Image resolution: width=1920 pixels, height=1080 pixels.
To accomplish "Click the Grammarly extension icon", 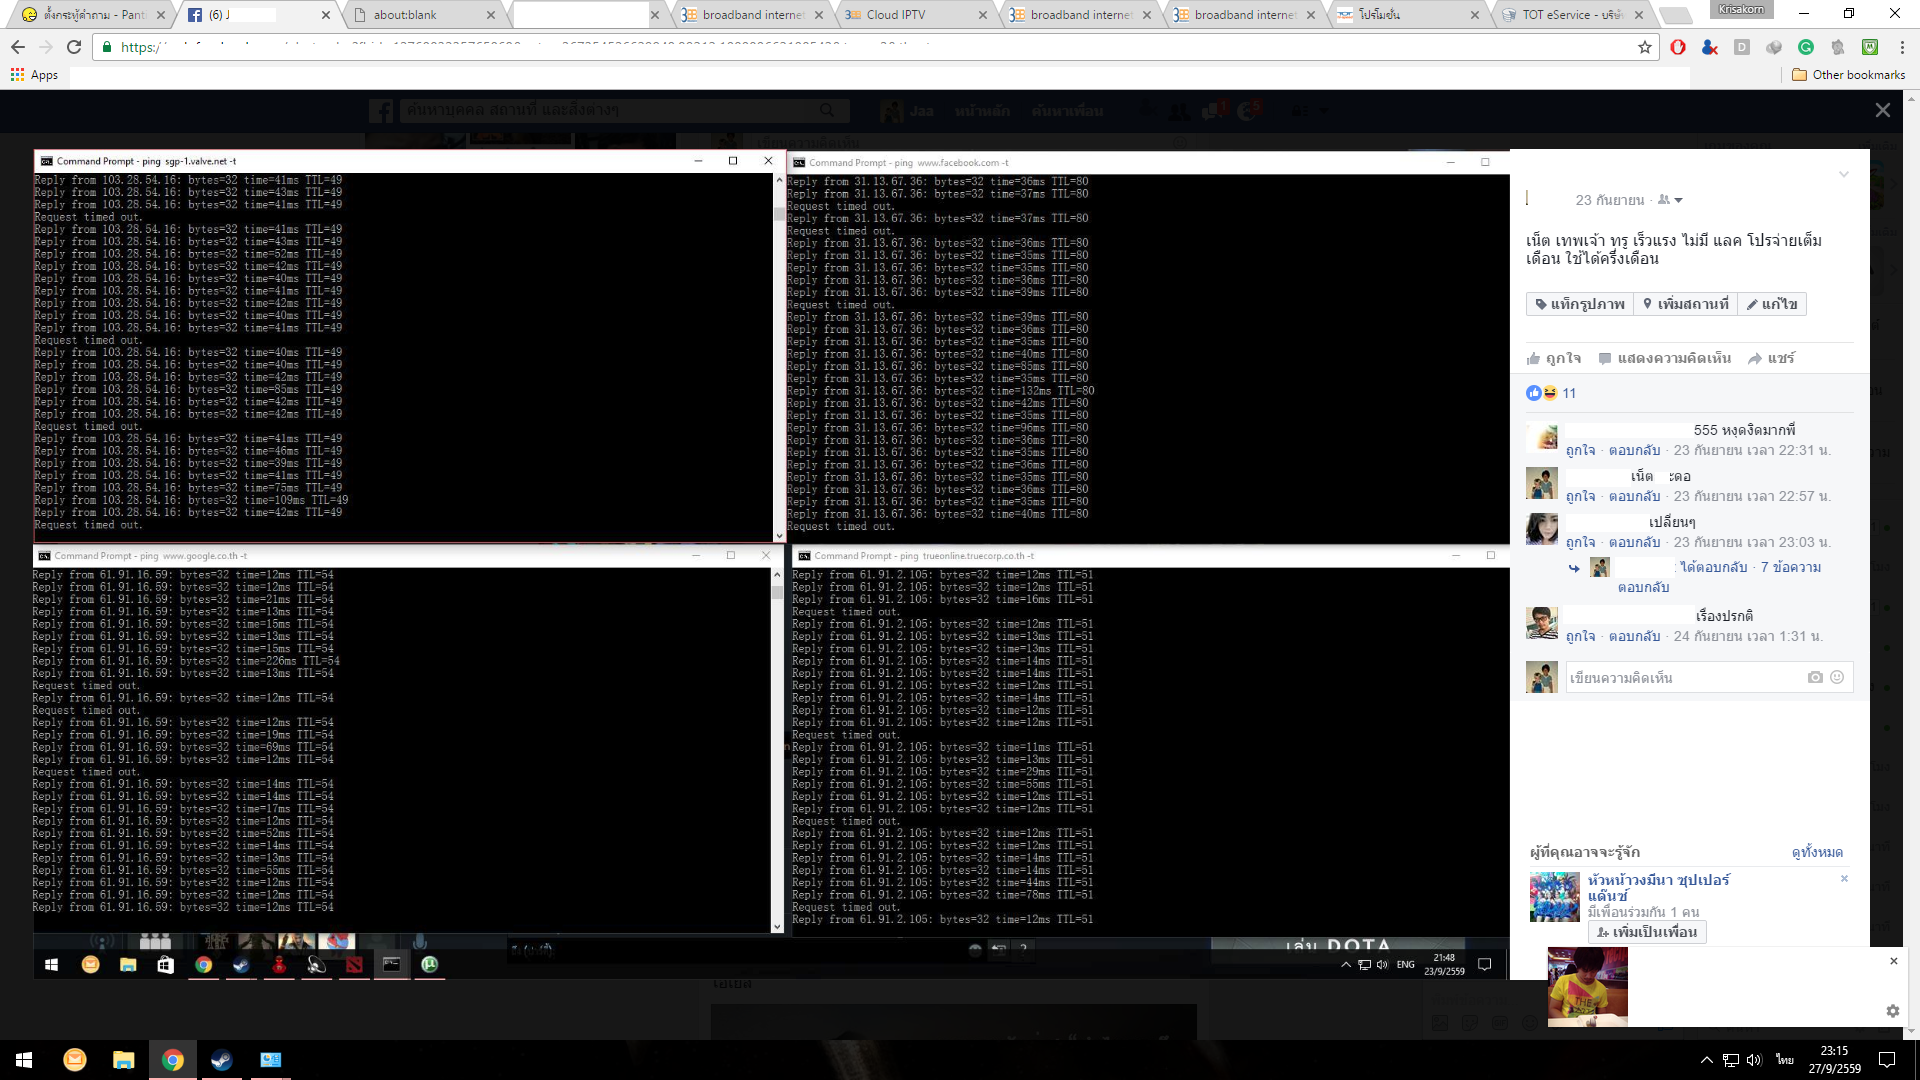I will tap(1806, 47).
